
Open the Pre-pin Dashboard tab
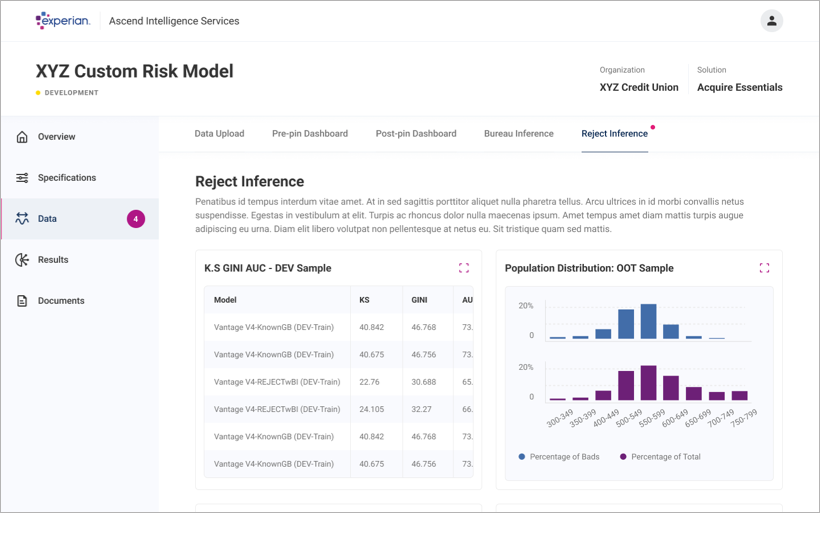point(310,134)
